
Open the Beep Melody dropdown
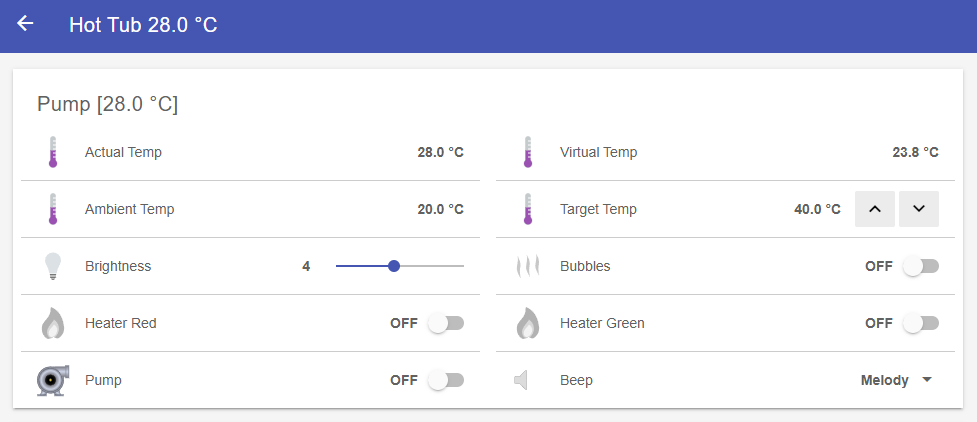pyautogui.click(x=896, y=381)
